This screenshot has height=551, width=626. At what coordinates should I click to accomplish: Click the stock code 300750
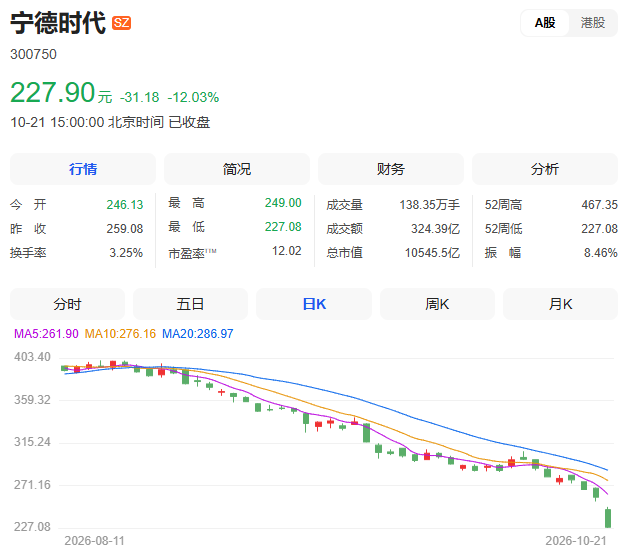[34, 54]
